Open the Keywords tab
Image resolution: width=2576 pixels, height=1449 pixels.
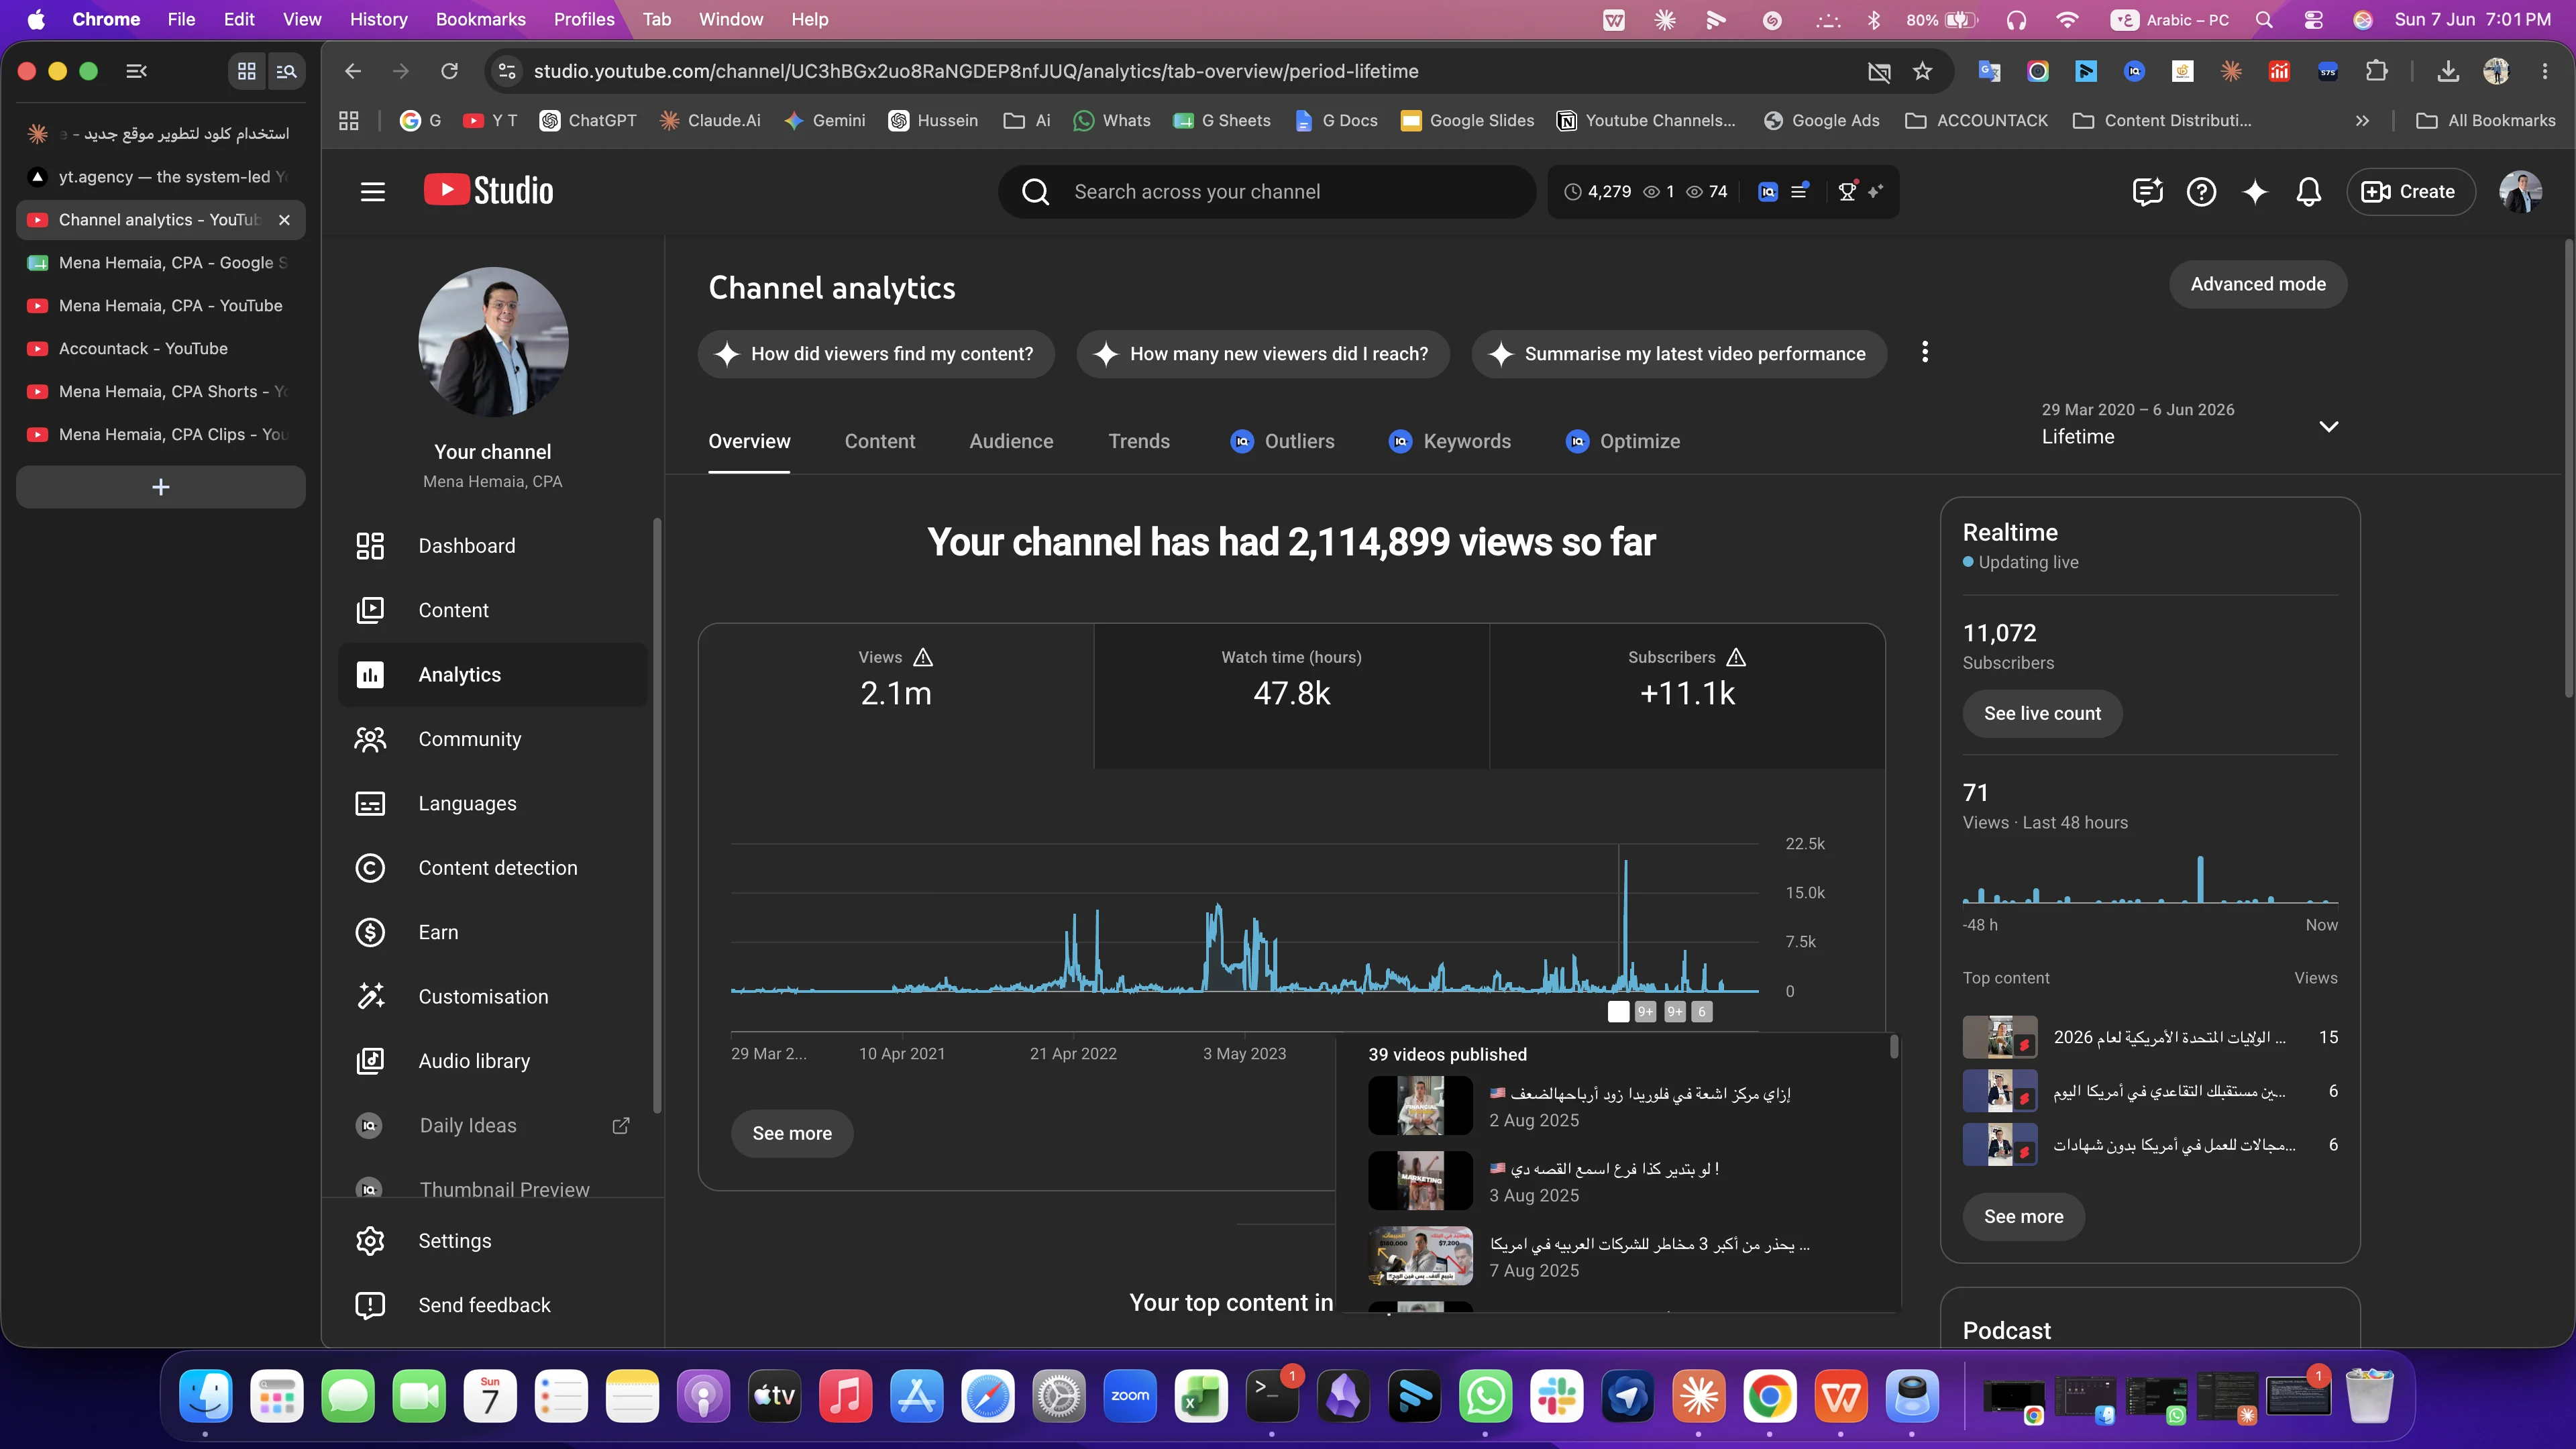(1450, 441)
